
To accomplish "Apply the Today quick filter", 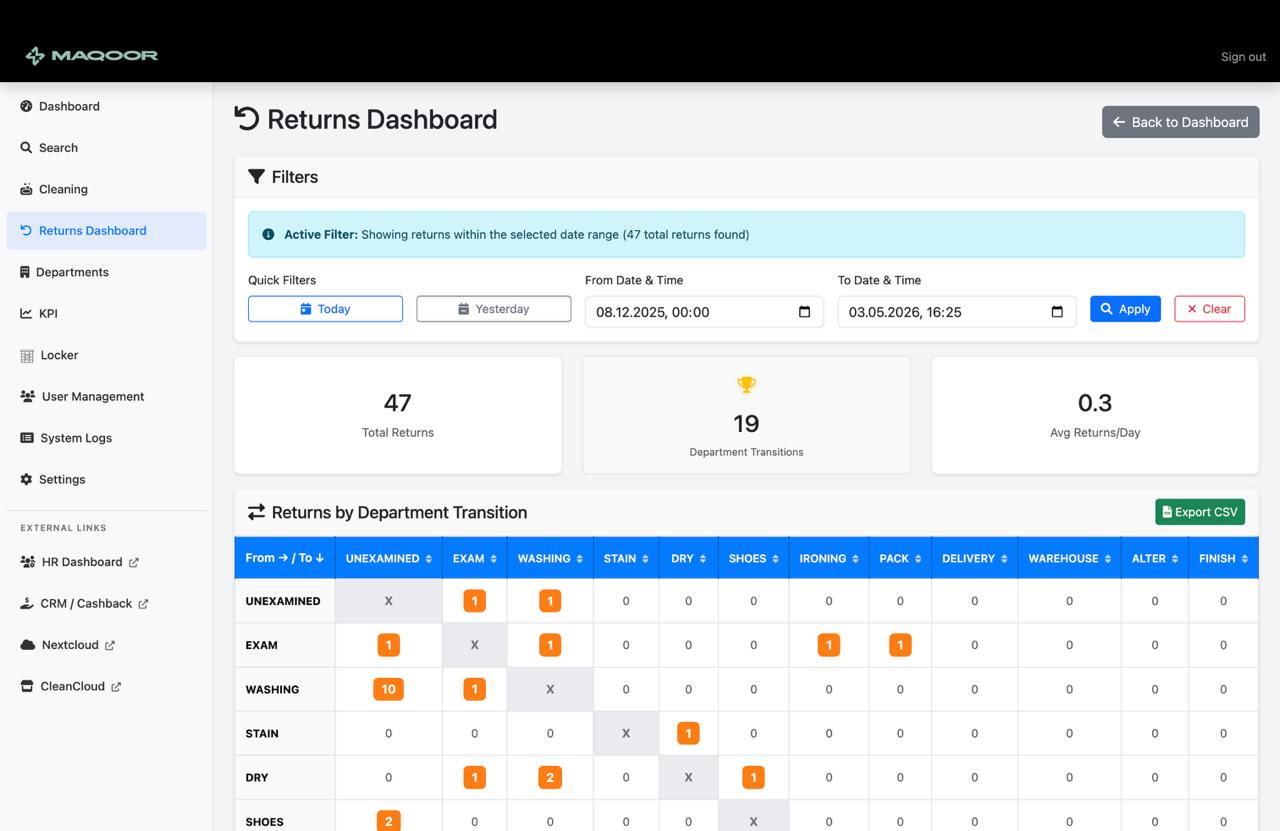I will [x=325, y=309].
